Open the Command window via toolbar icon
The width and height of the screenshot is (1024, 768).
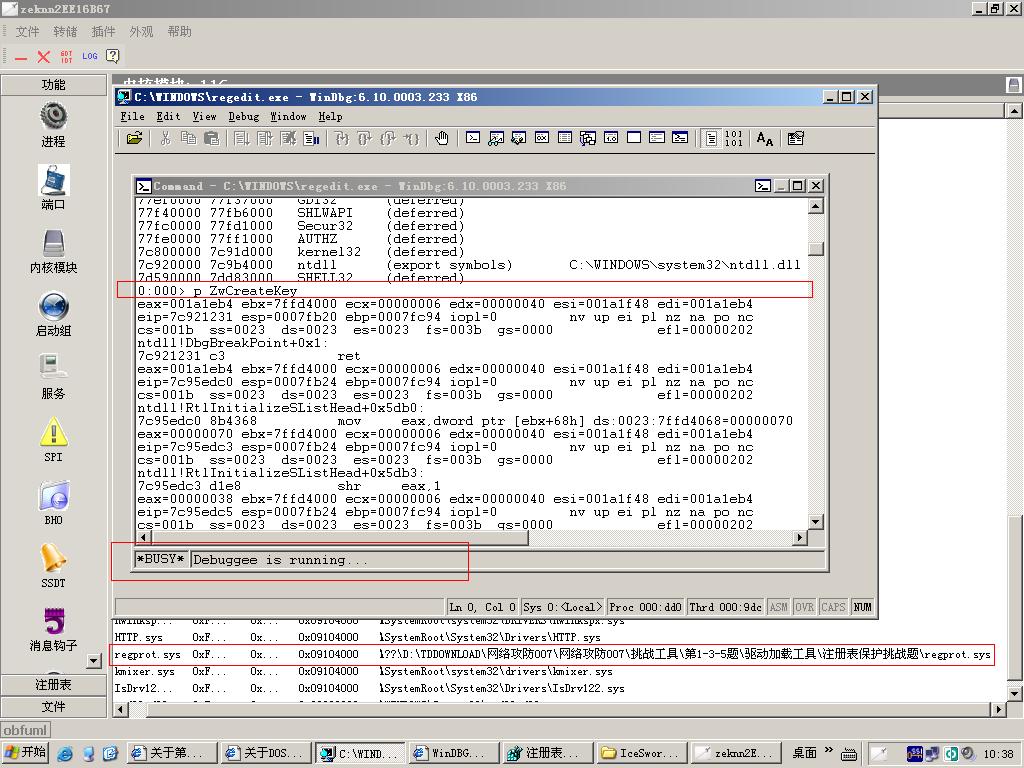pyautogui.click(x=473, y=138)
